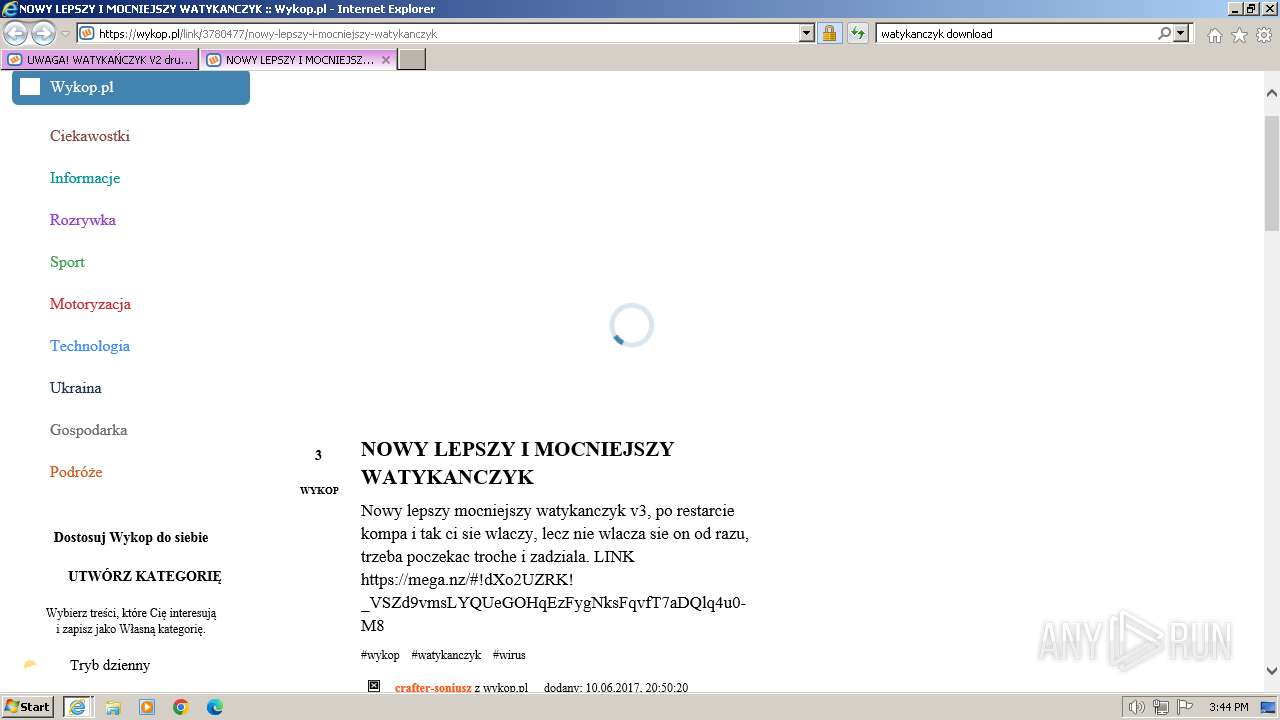
Task: Go back with the browser Back arrow
Action: pos(16,34)
